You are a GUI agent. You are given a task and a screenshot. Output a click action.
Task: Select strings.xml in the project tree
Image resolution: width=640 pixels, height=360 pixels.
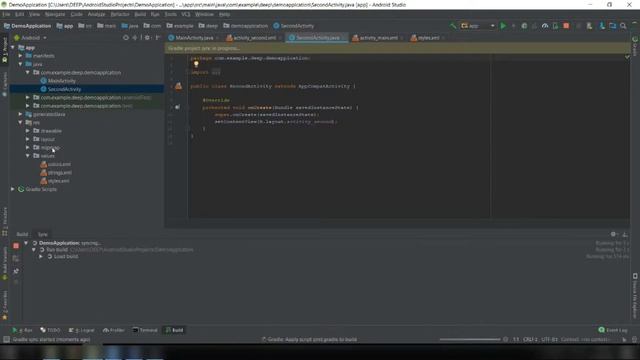click(x=60, y=172)
